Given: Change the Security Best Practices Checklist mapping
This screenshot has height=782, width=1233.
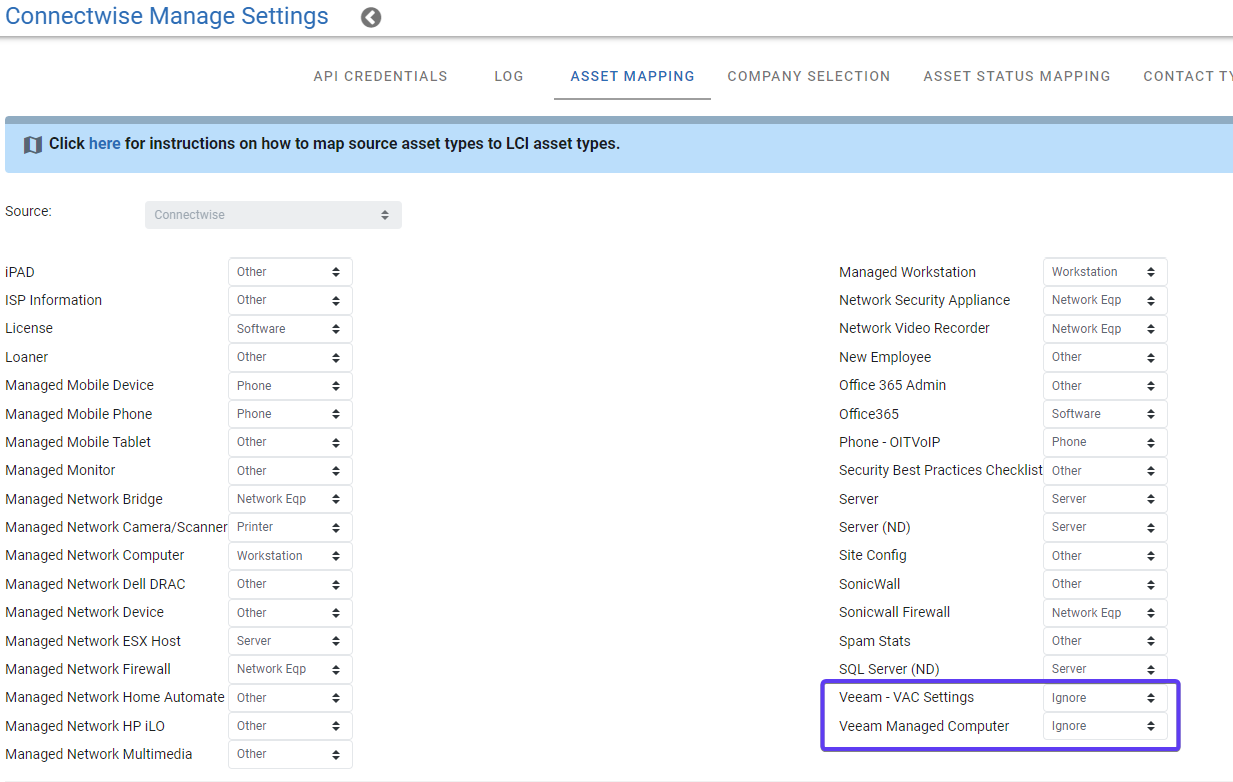Looking at the screenshot, I should click(1105, 471).
